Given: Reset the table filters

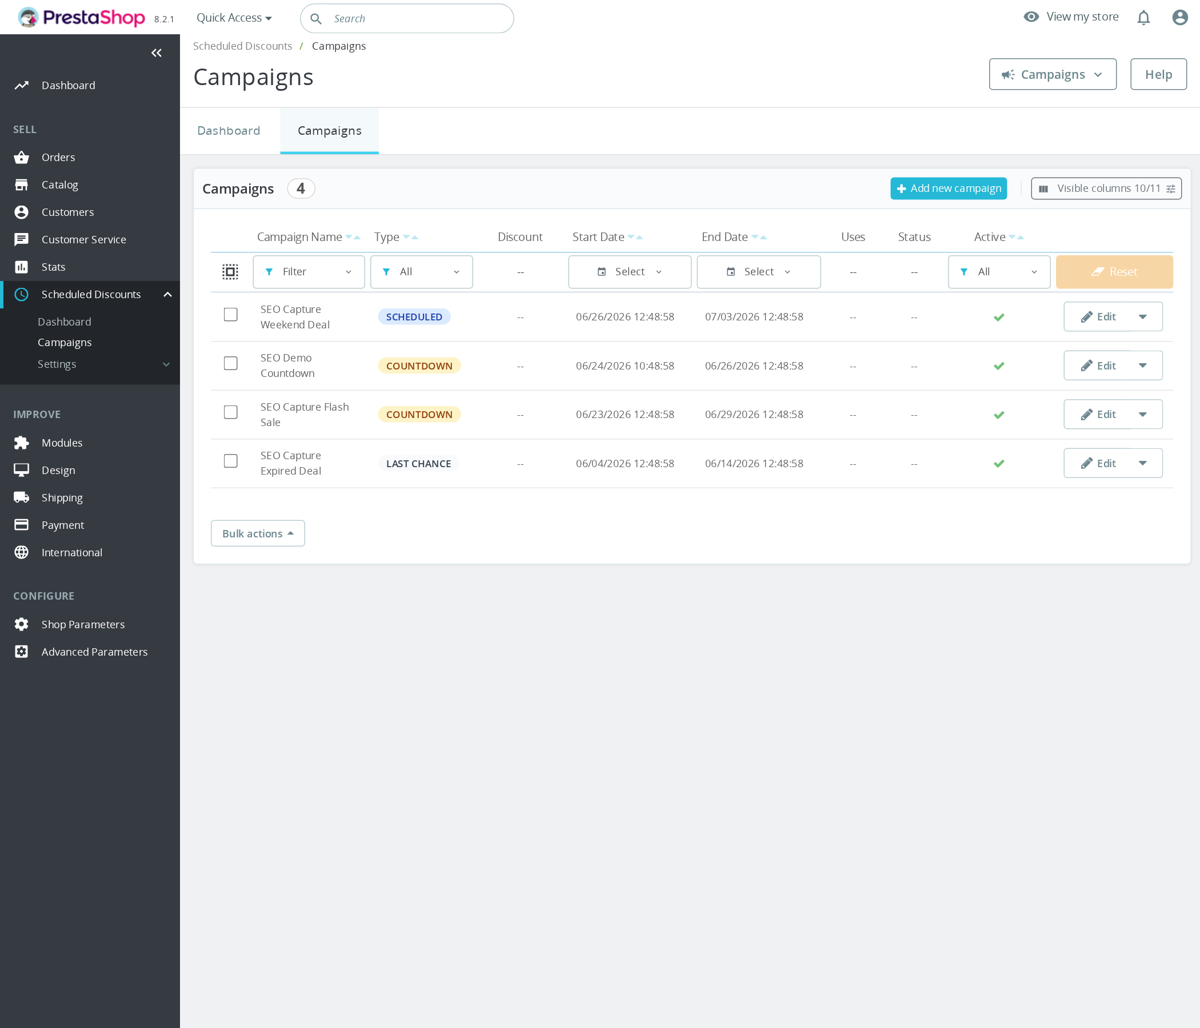Looking at the screenshot, I should tap(1114, 272).
